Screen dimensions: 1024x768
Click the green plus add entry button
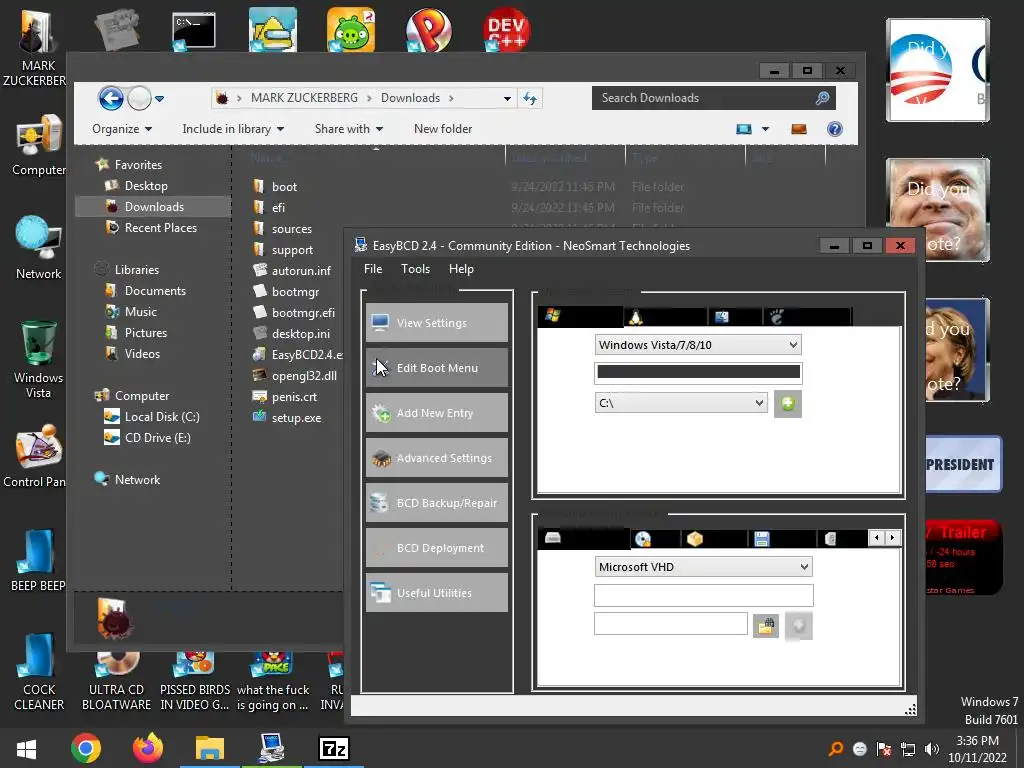[788, 404]
